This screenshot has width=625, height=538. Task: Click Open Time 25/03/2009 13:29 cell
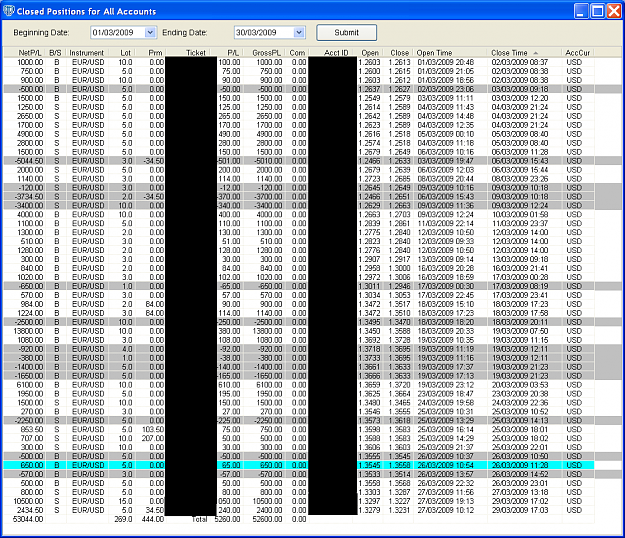[446, 421]
